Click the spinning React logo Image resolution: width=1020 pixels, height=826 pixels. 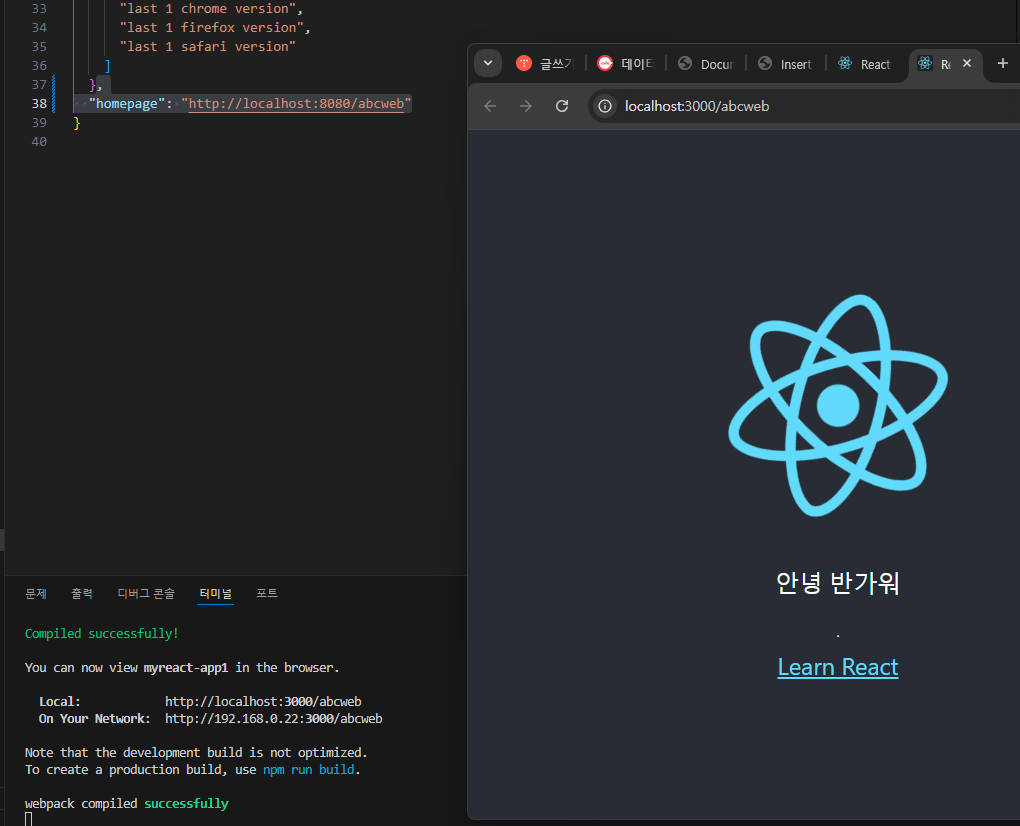pos(838,405)
